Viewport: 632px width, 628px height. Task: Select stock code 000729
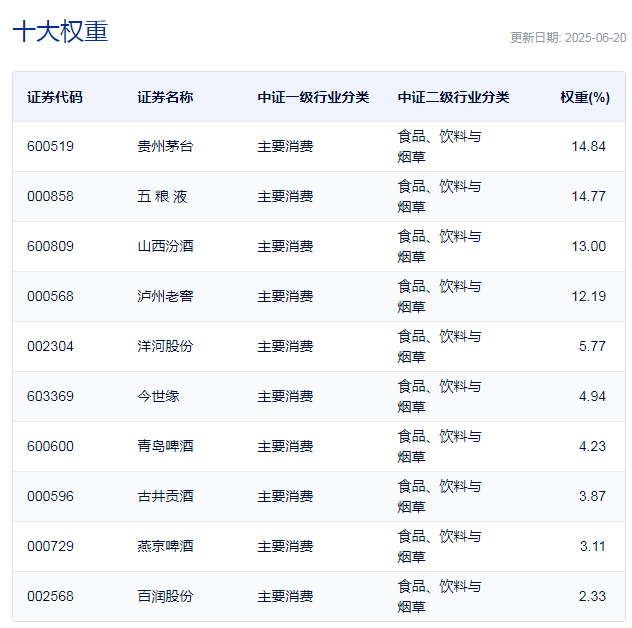[x=50, y=546]
